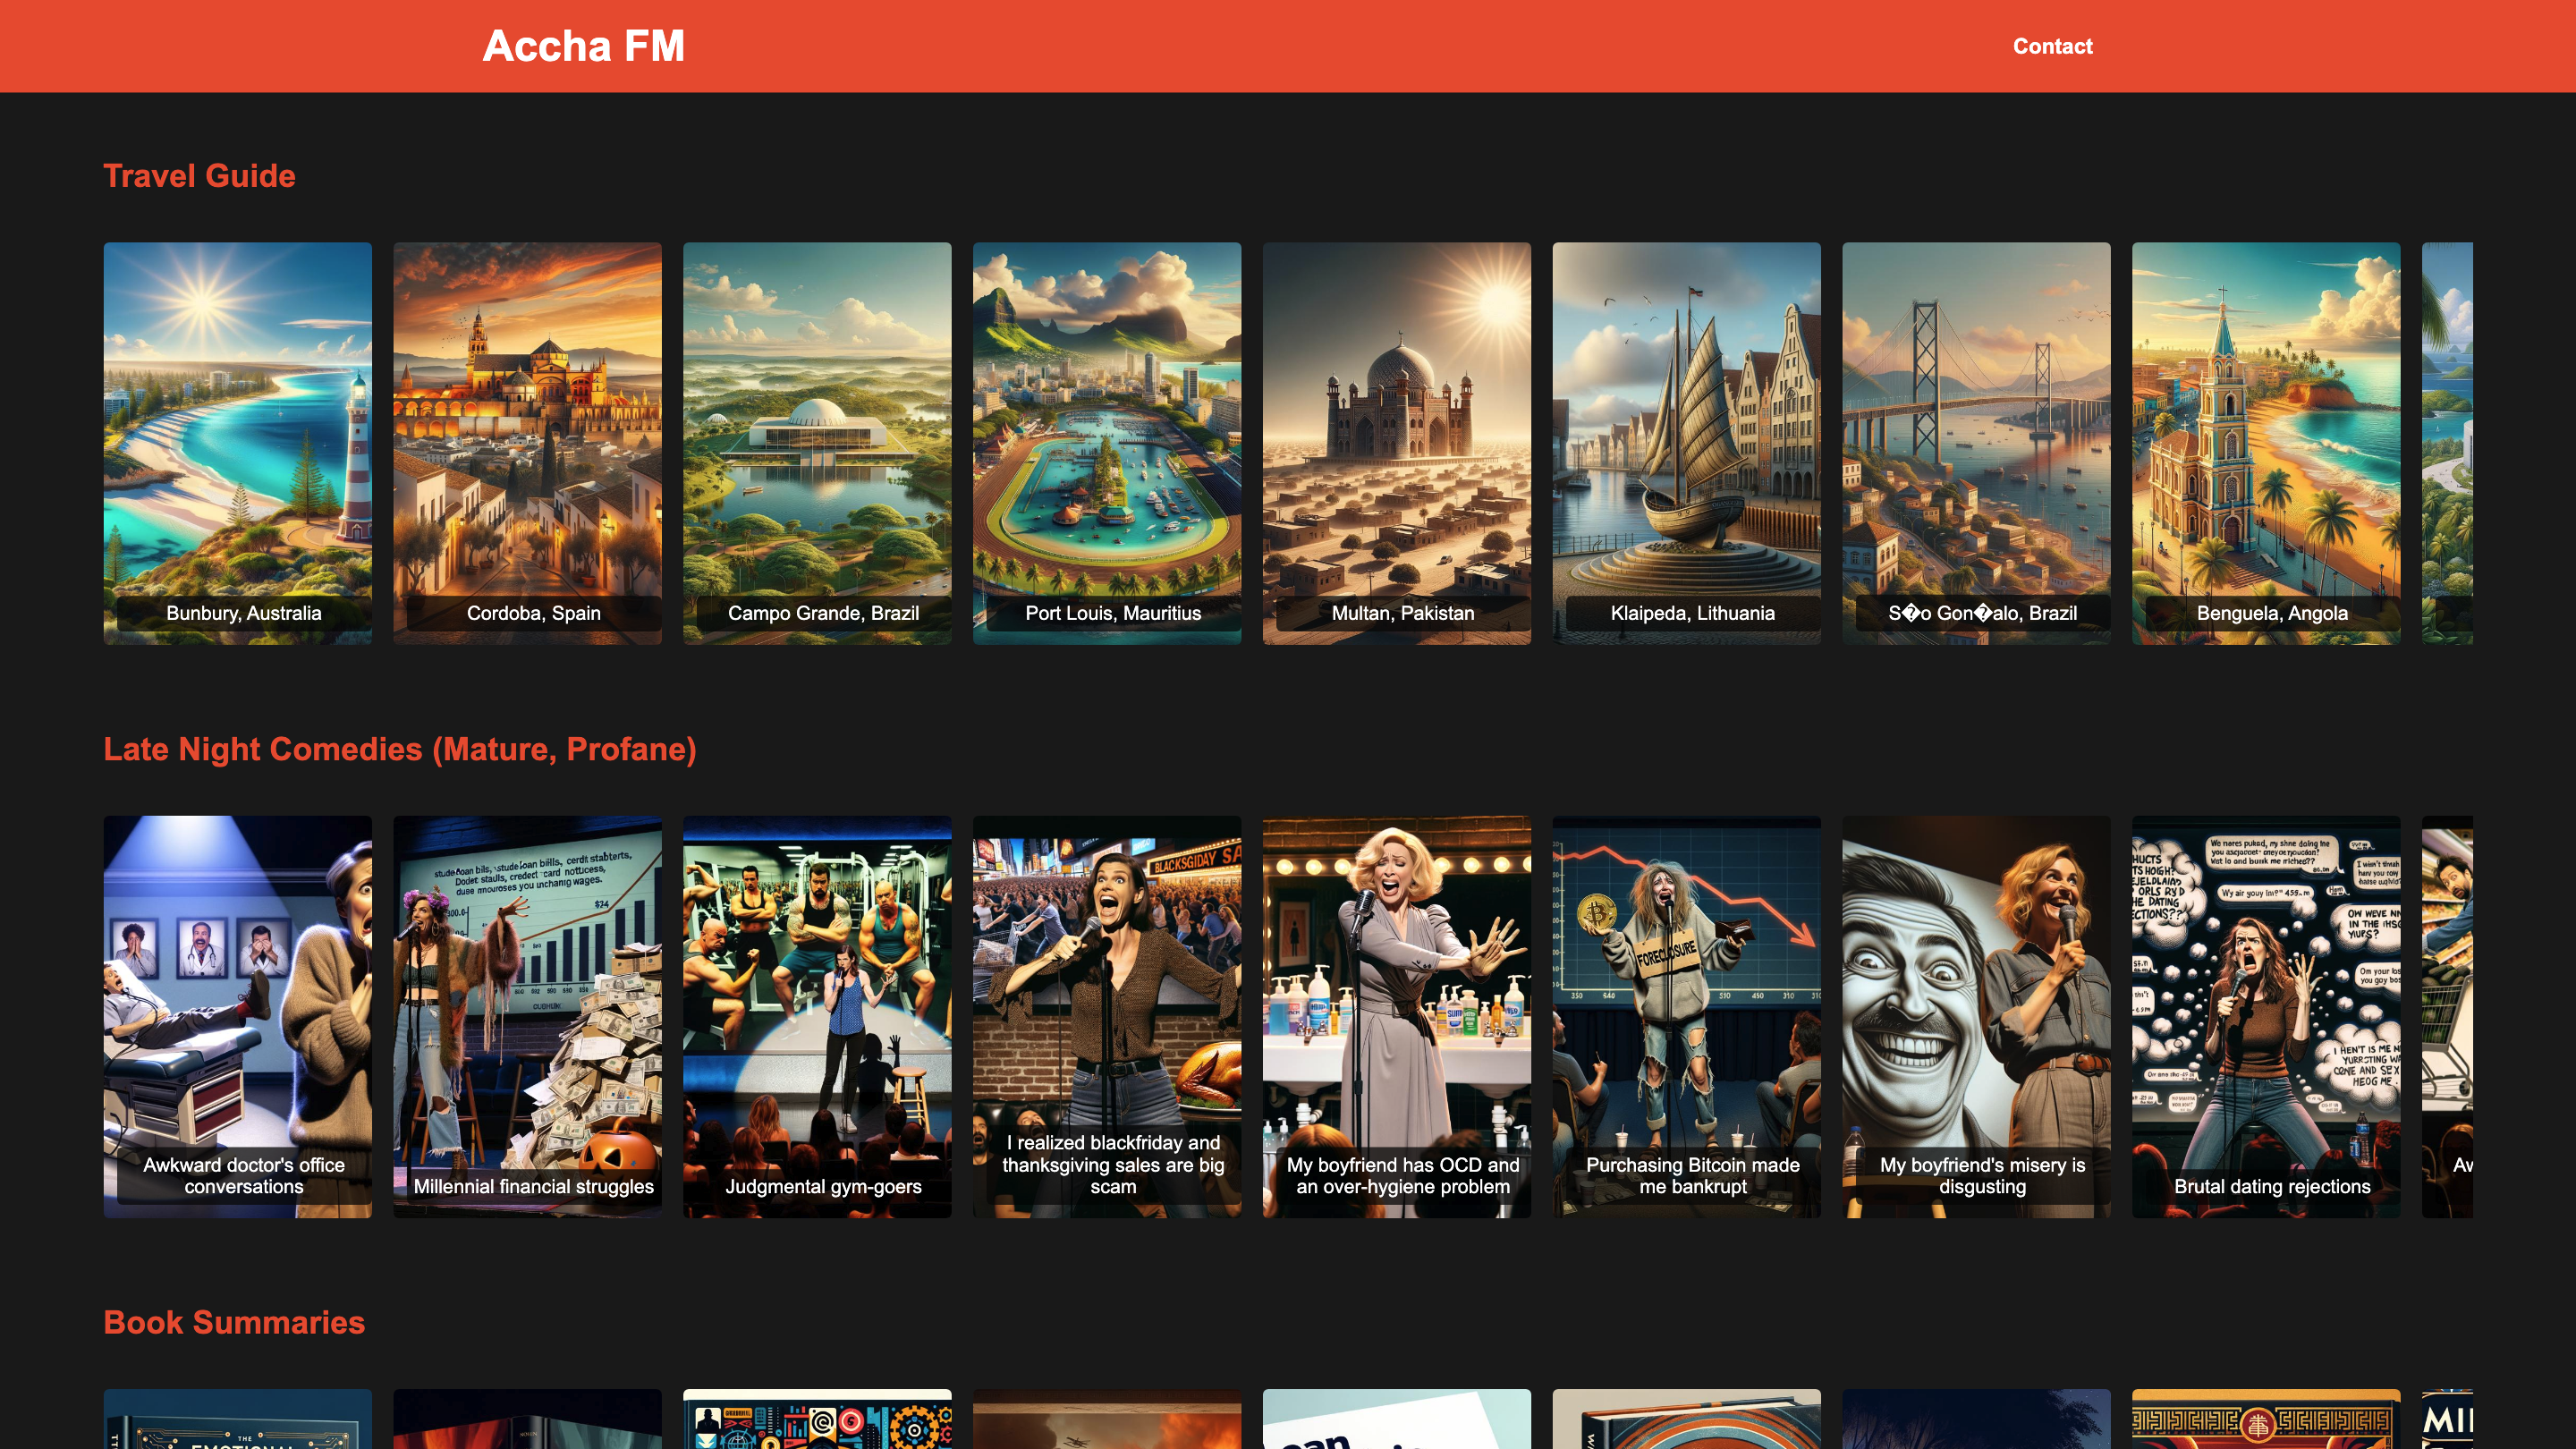Click the Late Night Comedies section heading
The width and height of the screenshot is (2576, 1449).
(x=400, y=749)
